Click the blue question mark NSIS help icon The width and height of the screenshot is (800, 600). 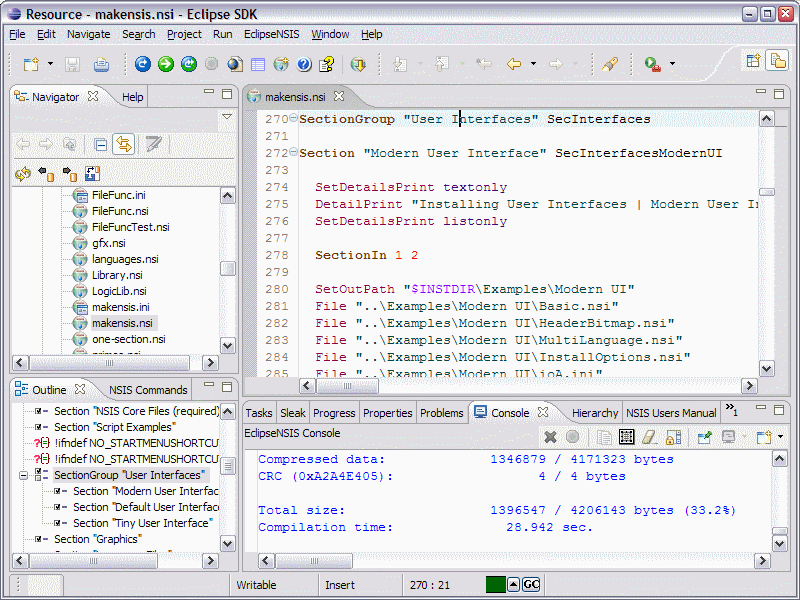[304, 64]
